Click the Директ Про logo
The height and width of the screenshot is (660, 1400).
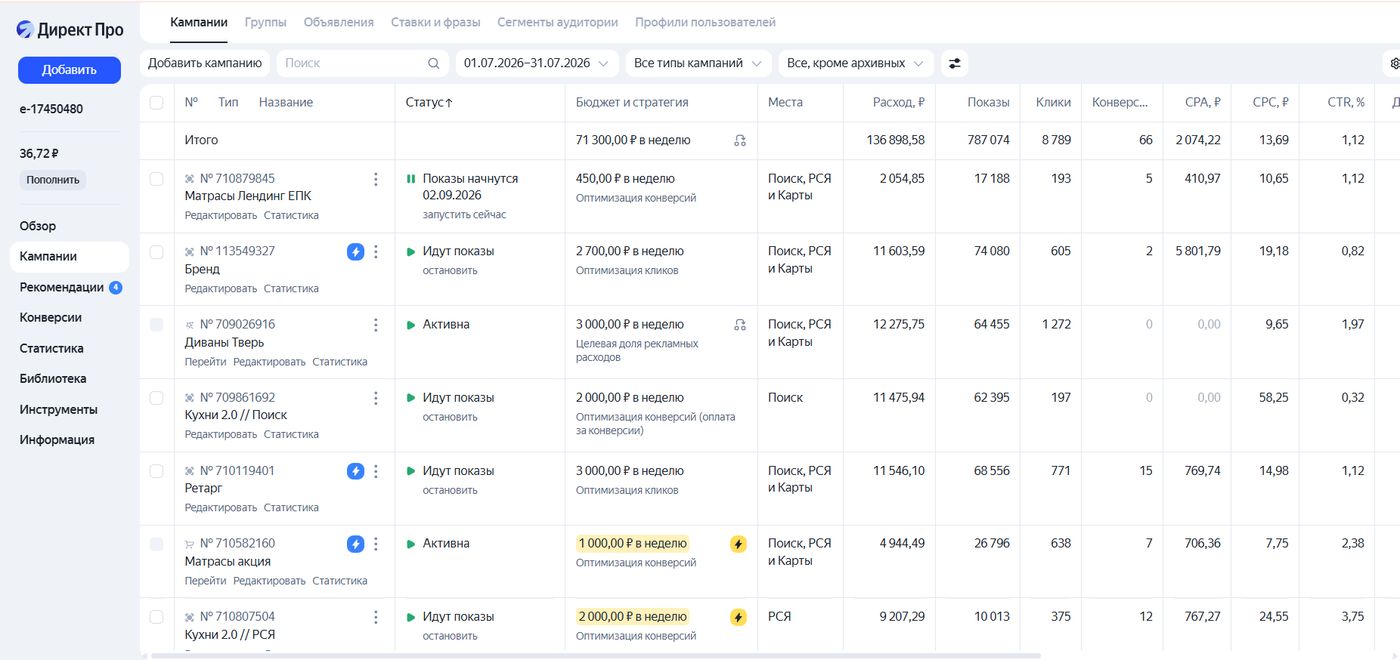[x=70, y=30]
